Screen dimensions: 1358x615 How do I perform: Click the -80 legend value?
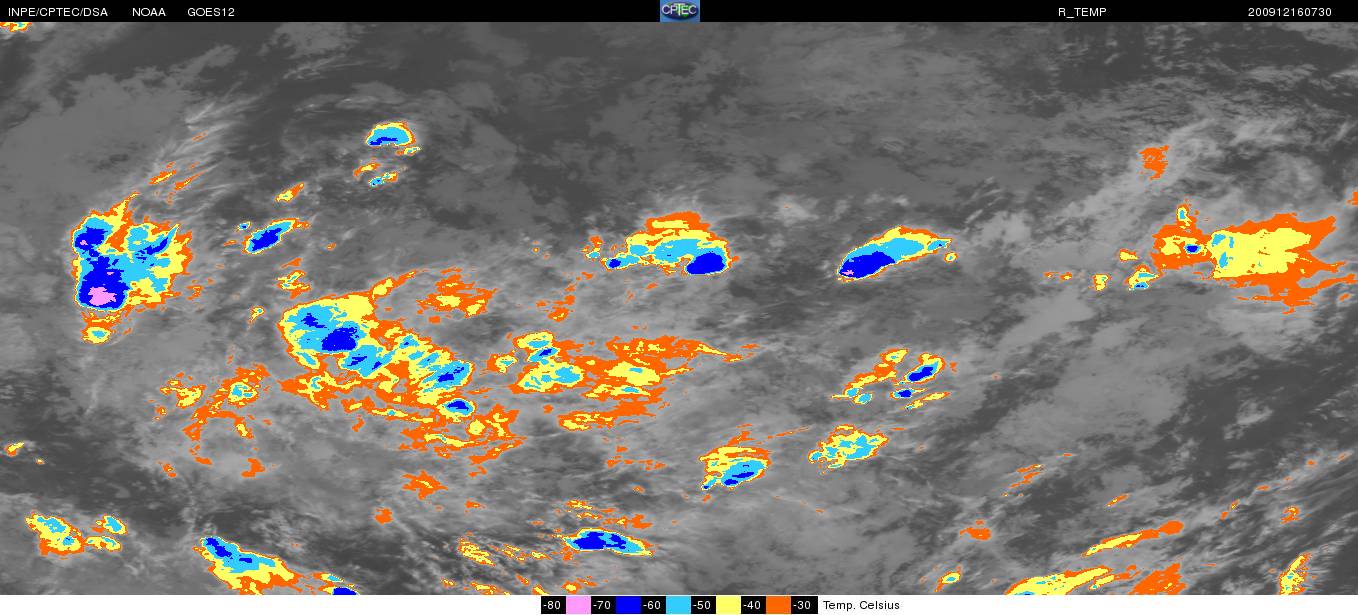coord(552,605)
